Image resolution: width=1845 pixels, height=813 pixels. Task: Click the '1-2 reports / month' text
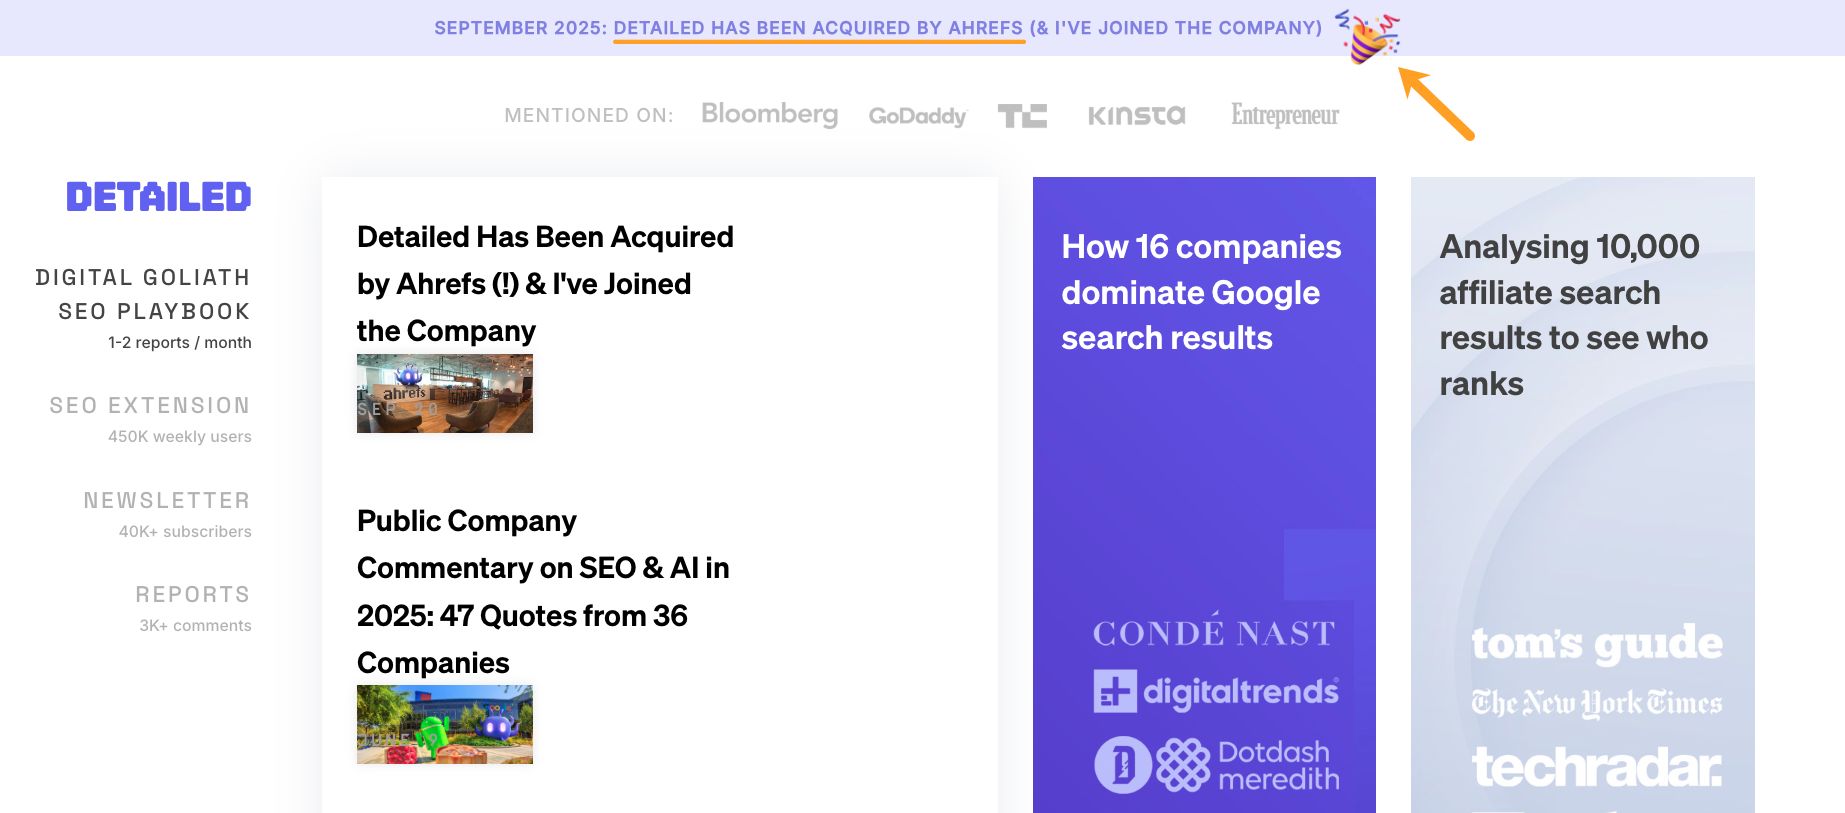180,342
